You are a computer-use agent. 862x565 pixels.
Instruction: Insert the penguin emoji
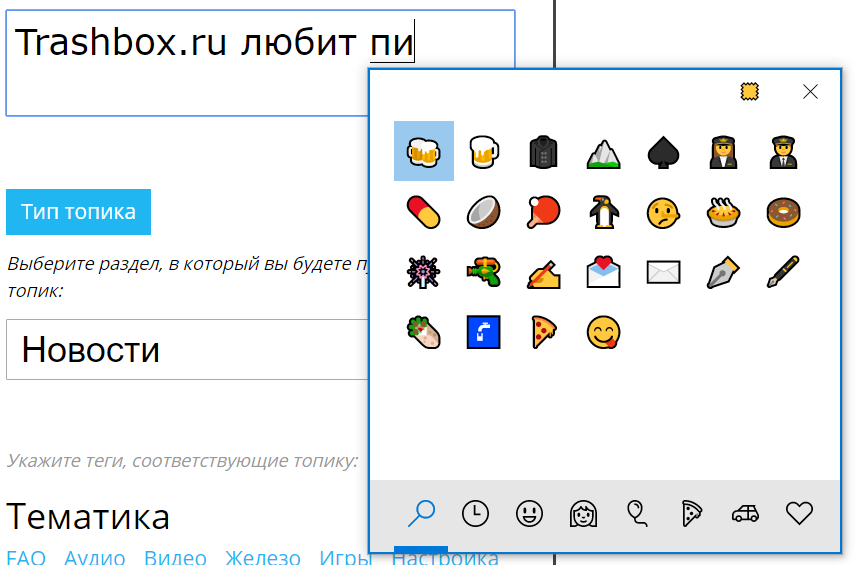pyautogui.click(x=604, y=212)
